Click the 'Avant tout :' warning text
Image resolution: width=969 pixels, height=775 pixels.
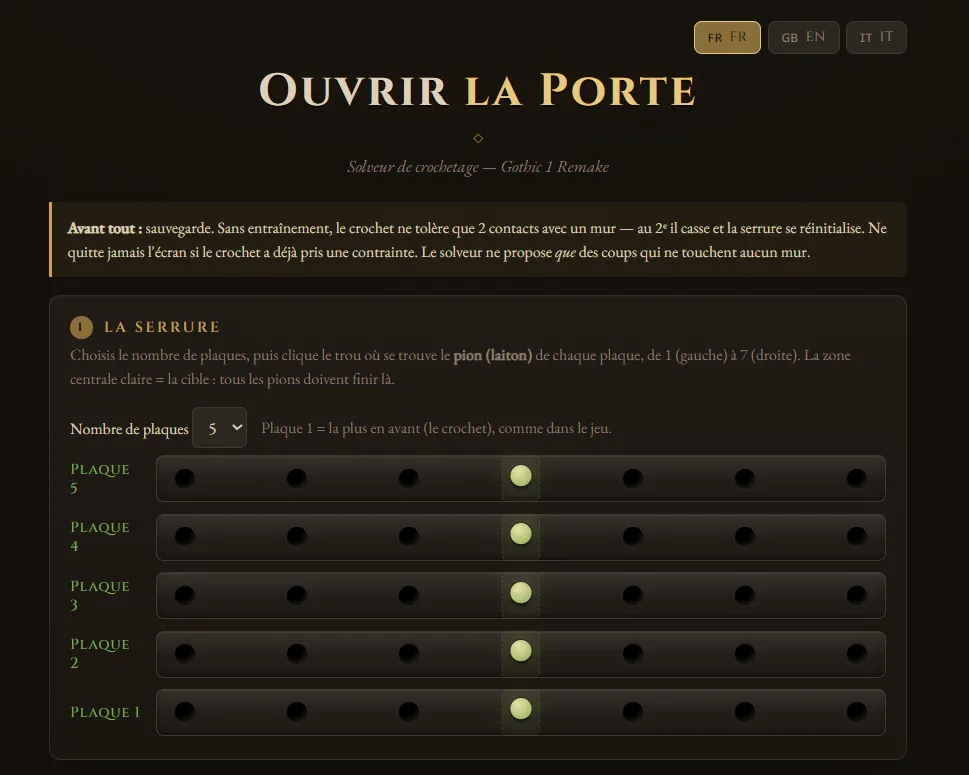tap(104, 229)
